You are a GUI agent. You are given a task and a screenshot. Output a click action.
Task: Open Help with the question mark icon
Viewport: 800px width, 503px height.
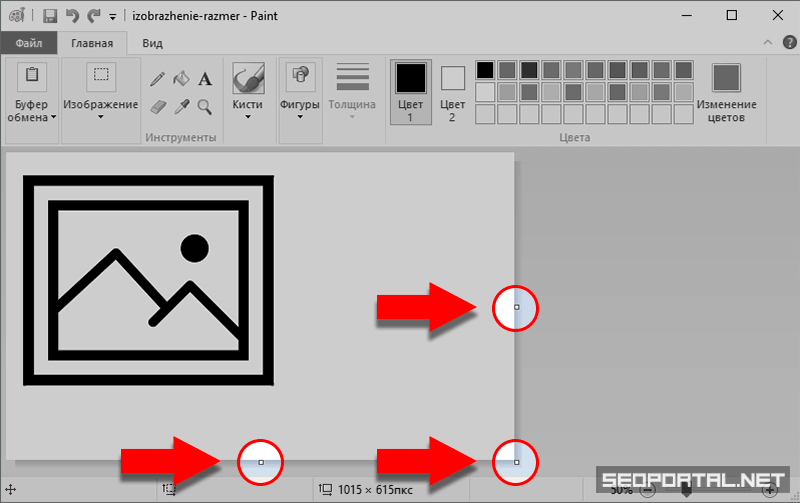tap(785, 43)
